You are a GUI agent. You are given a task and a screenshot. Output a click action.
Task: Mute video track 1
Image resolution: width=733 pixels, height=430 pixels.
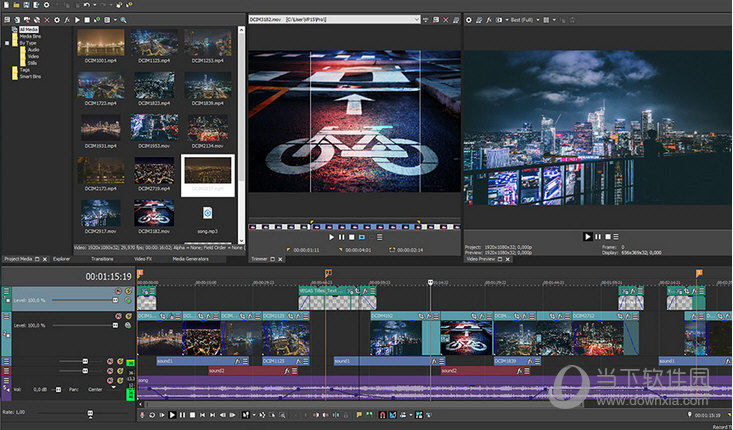pyautogui.click(x=118, y=291)
